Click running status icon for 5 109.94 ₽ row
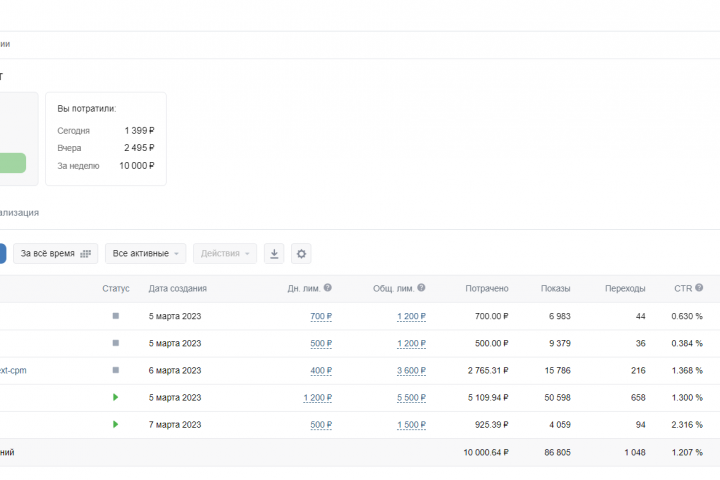Screen dimensions: 720x480 (116, 397)
